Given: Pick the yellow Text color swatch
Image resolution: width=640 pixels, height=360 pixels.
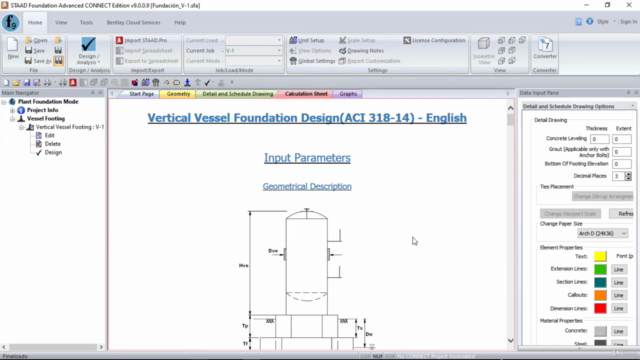Looking at the screenshot, I should [600, 256].
